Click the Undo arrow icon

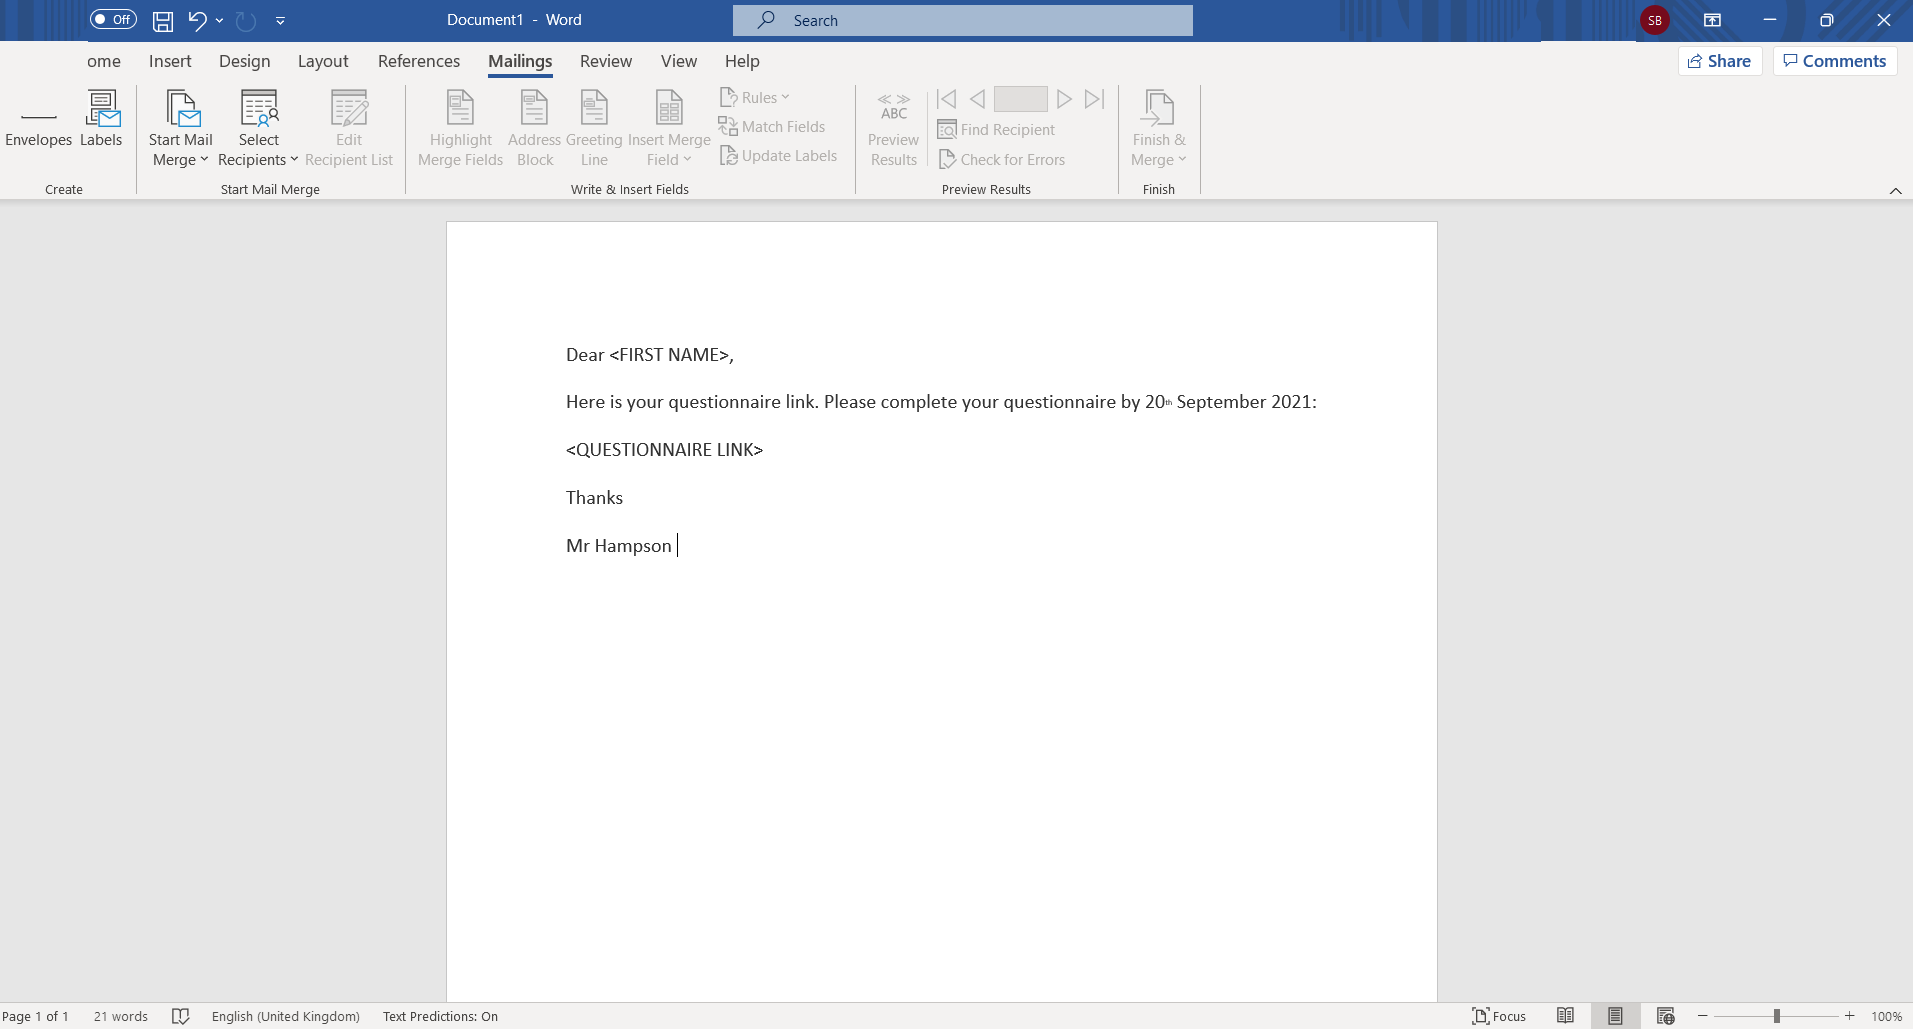tap(197, 20)
